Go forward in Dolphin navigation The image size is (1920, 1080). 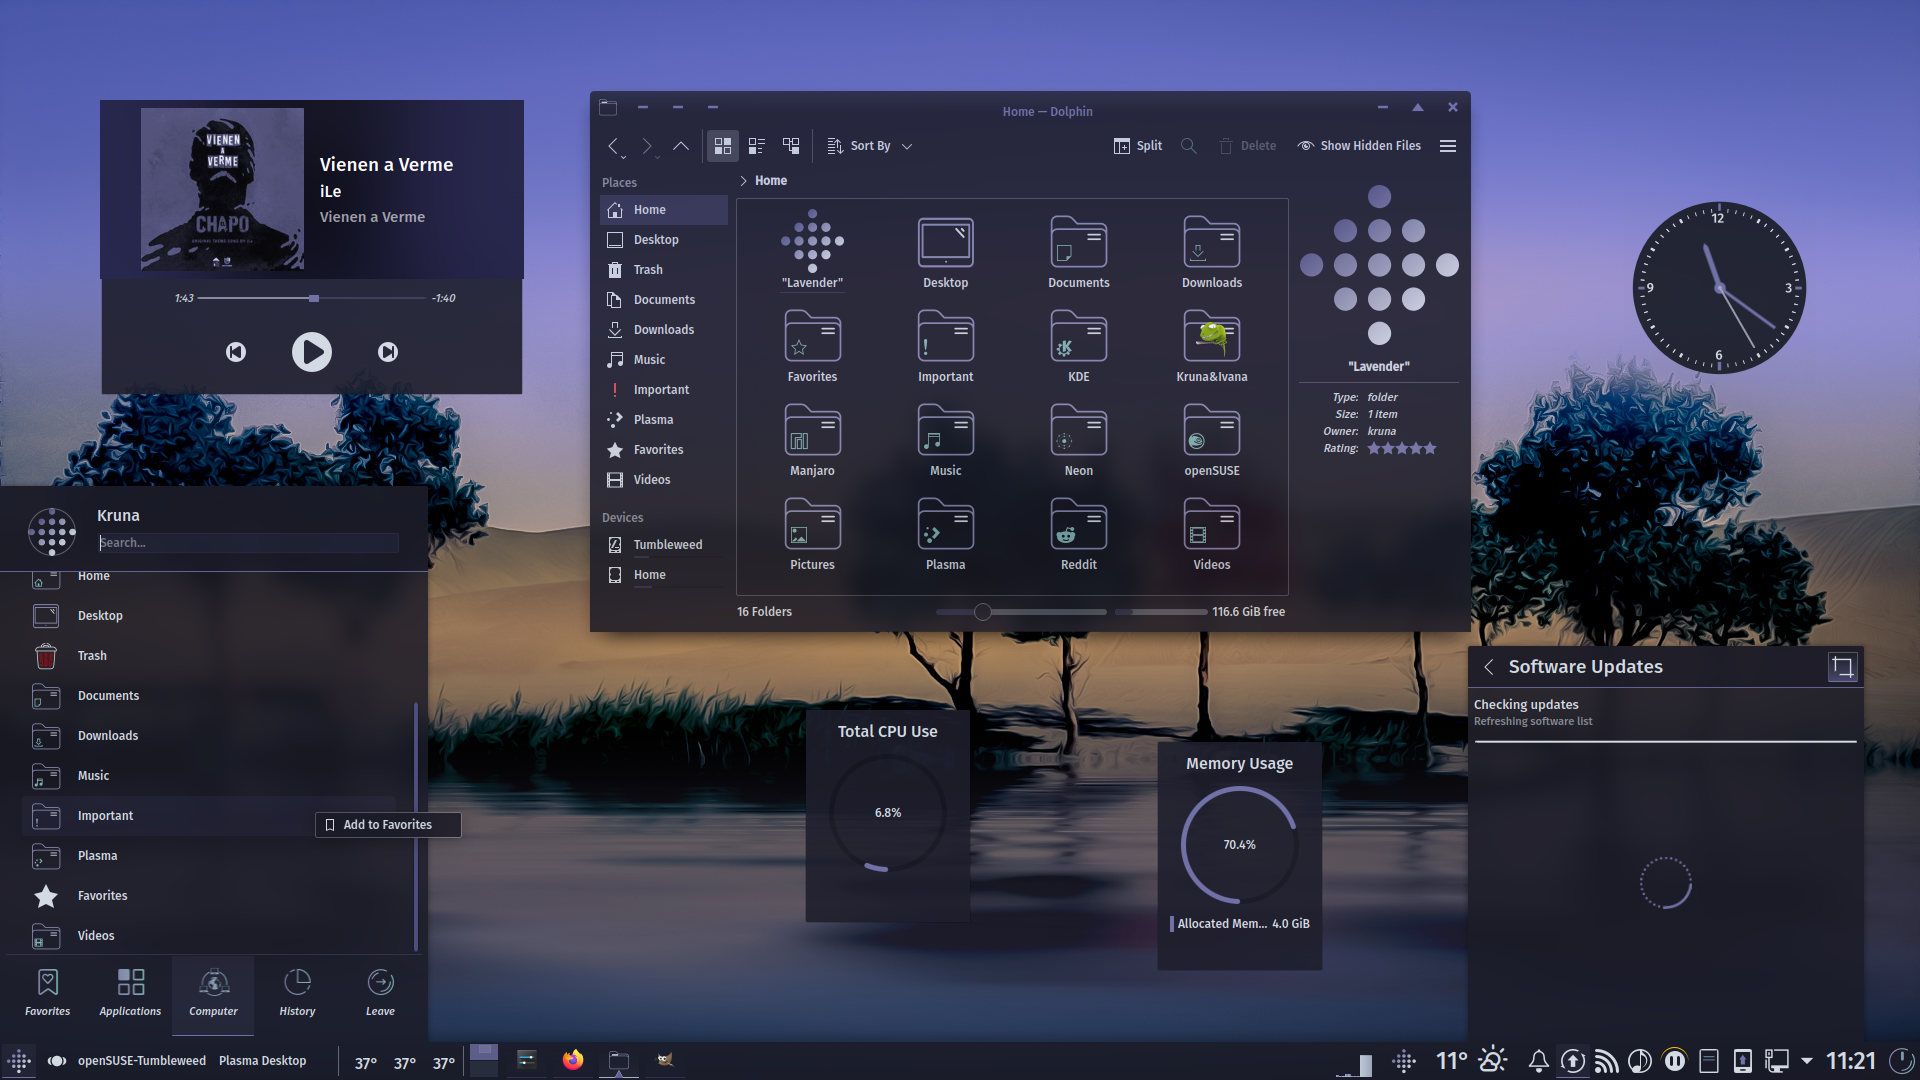(647, 146)
